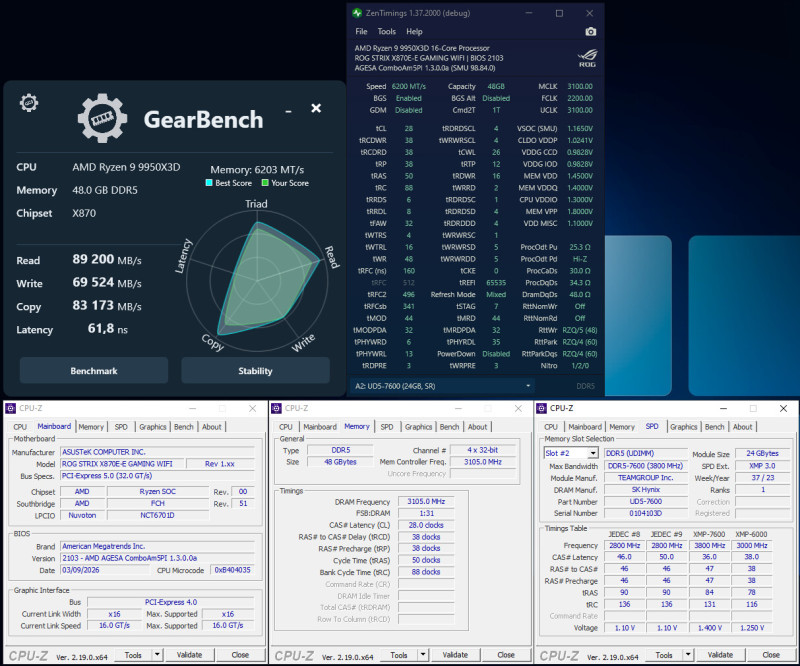This screenshot has height=666, width=800.
Task: Click CPU-Z Mainboard window title icon
Action: [10, 408]
